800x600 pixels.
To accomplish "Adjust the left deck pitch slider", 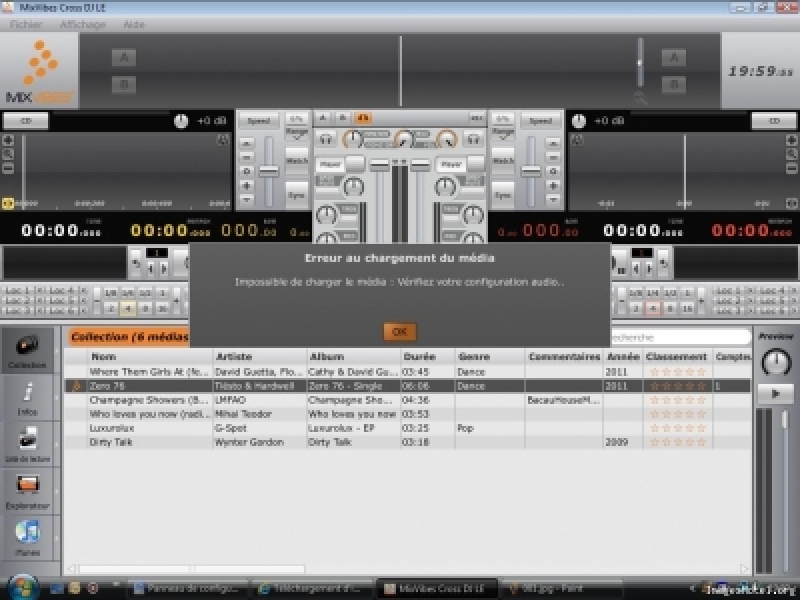I will (268, 171).
